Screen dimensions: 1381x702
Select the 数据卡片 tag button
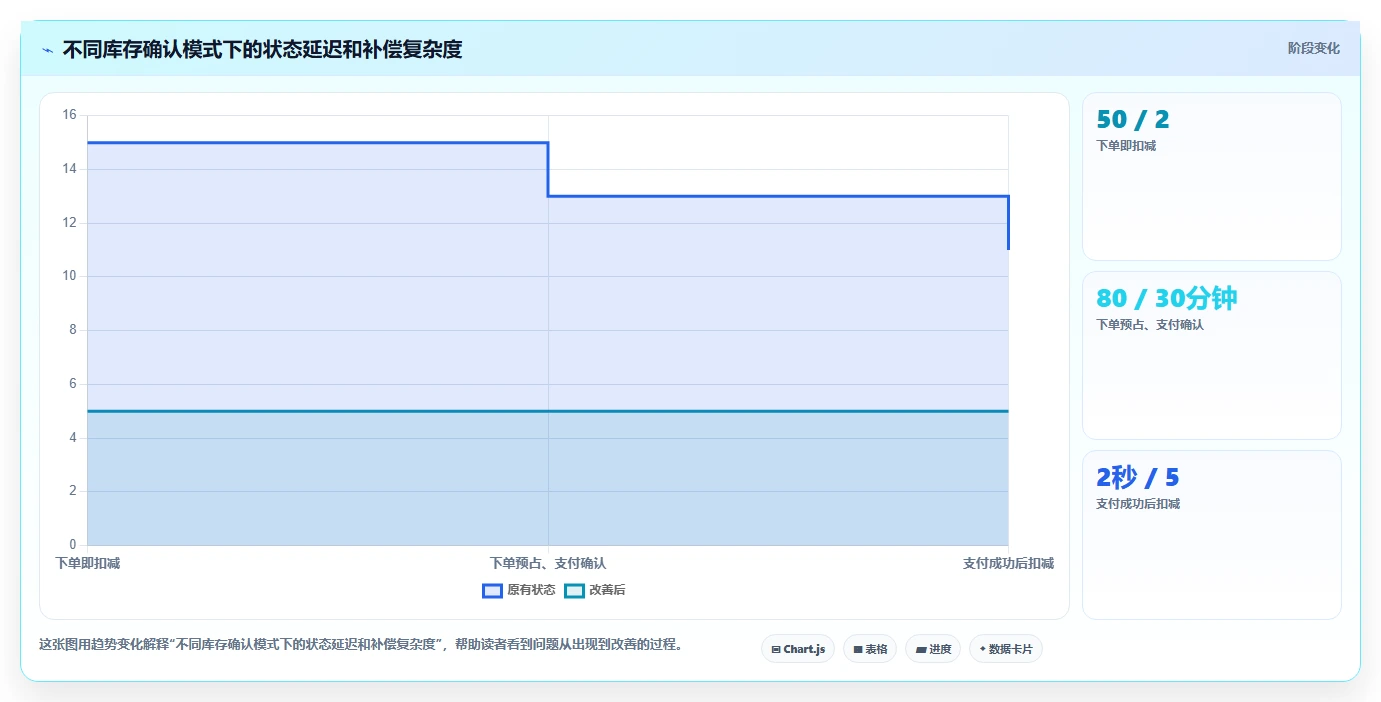[1006, 649]
